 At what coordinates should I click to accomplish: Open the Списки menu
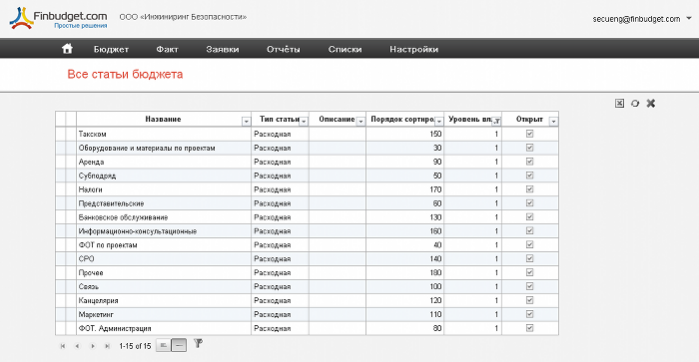coord(345,49)
